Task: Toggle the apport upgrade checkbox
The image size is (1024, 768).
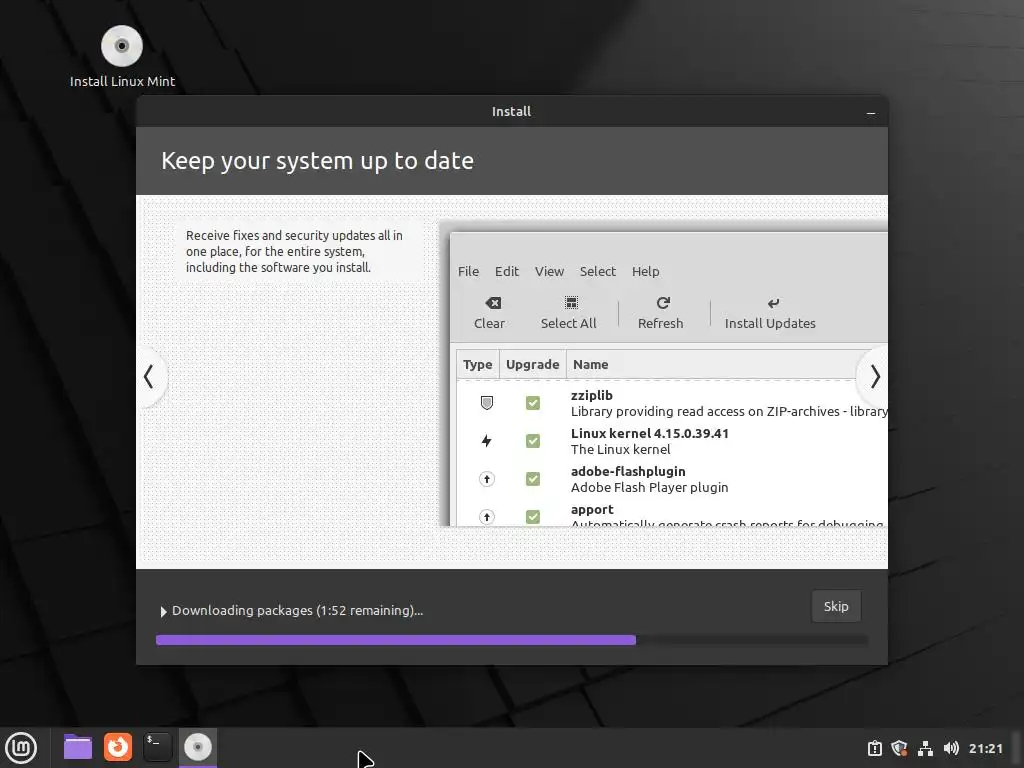Action: click(x=533, y=517)
